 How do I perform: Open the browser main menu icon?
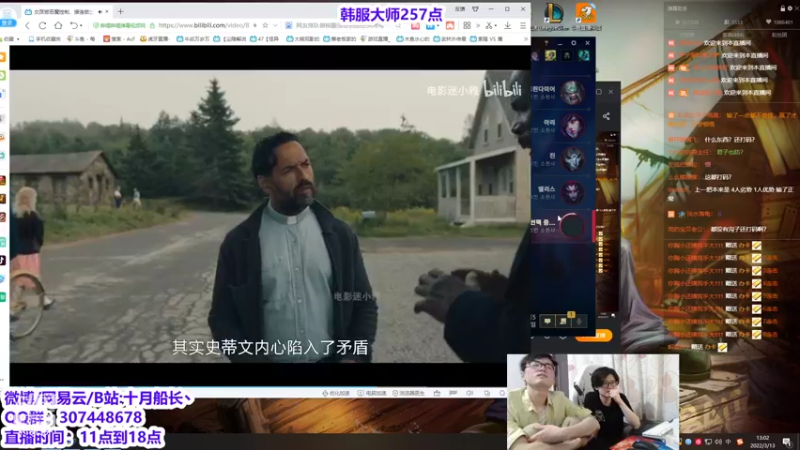(x=523, y=25)
